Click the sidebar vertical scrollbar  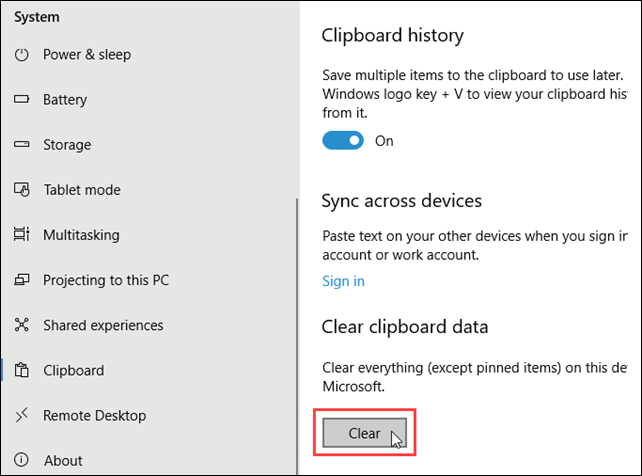click(x=297, y=336)
